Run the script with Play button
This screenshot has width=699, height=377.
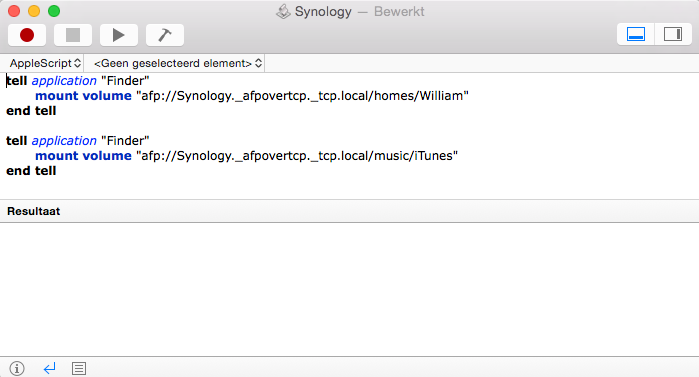(x=119, y=35)
